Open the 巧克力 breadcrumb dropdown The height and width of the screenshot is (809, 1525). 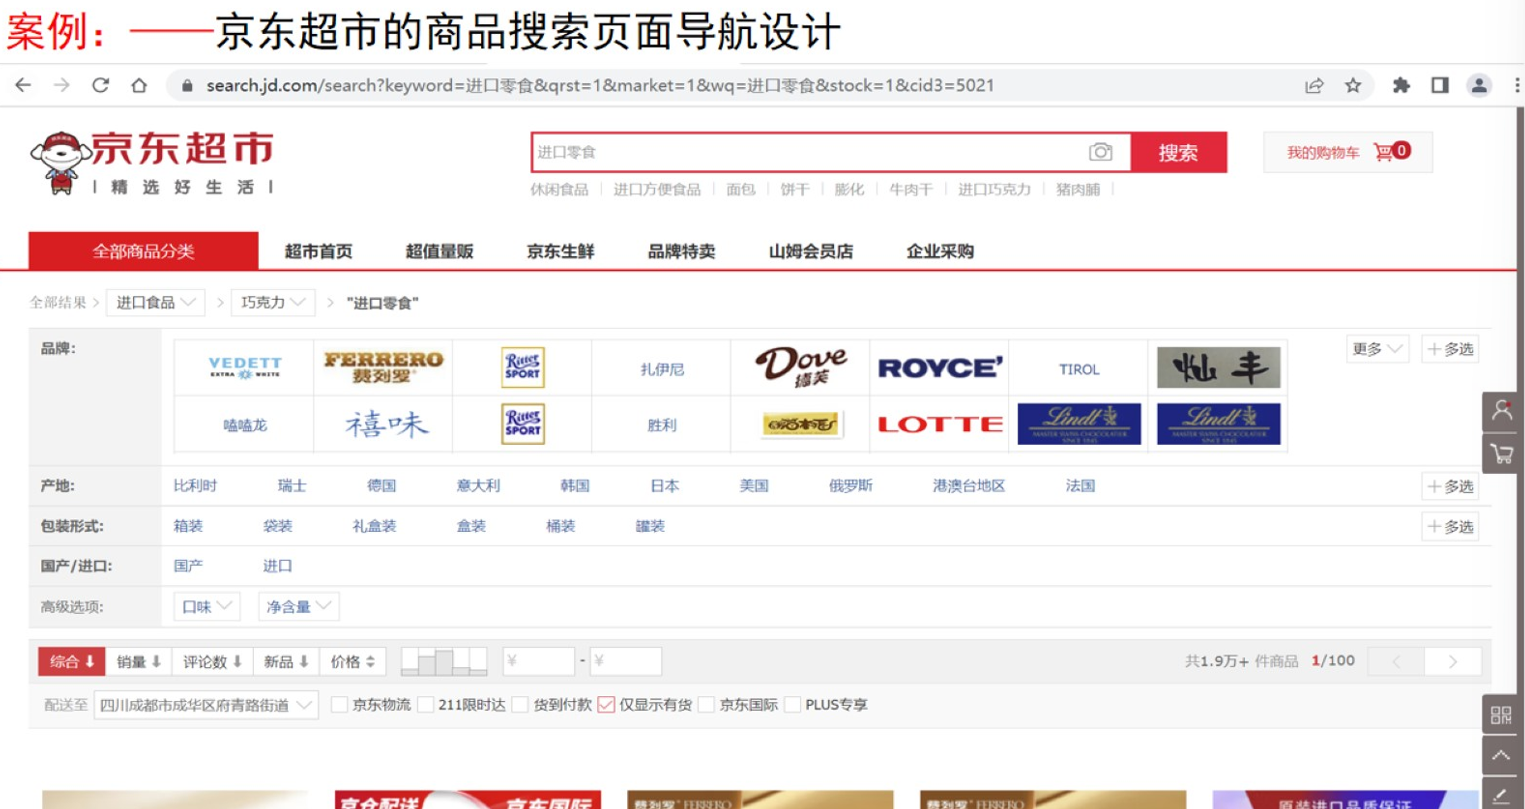[273, 302]
